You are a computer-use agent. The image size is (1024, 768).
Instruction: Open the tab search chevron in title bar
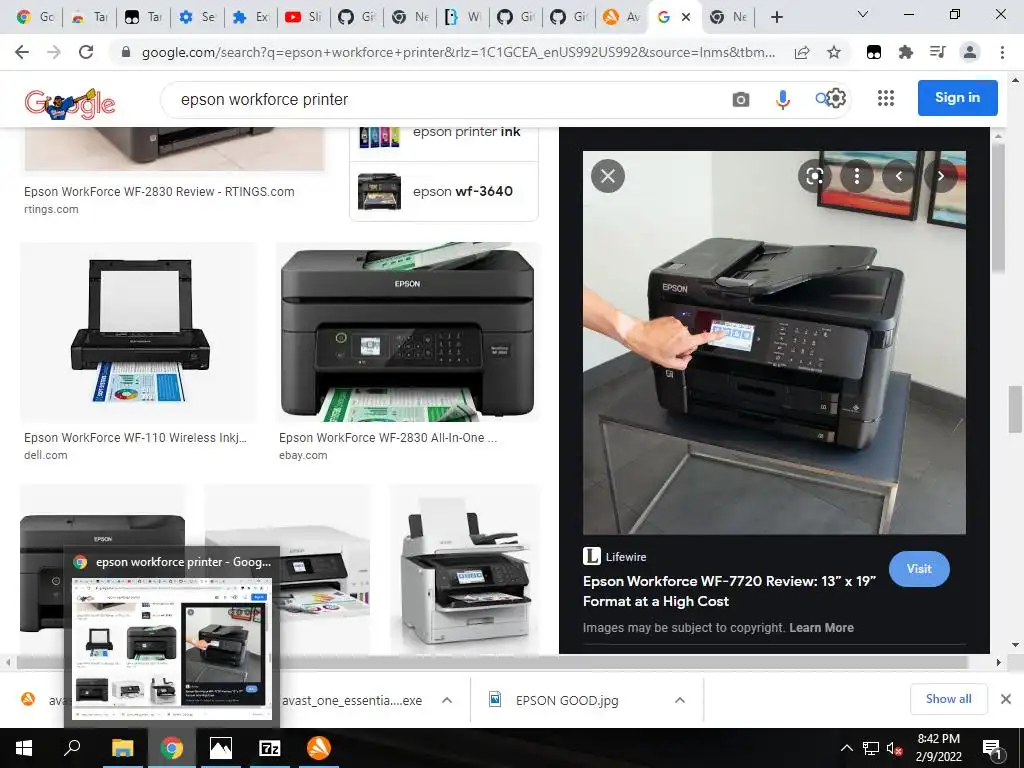tap(863, 14)
